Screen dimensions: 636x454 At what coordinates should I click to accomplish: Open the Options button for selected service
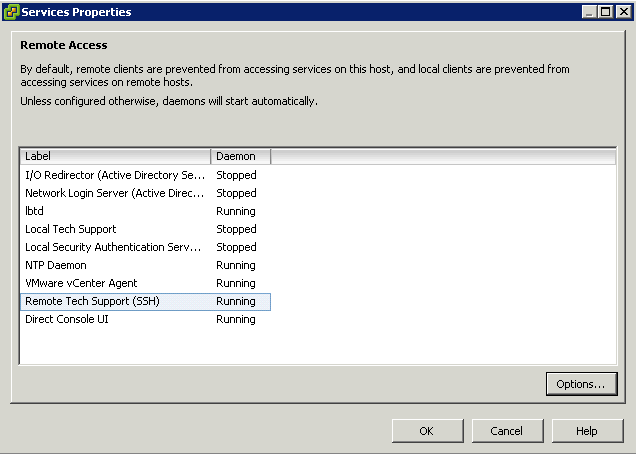[x=581, y=384]
